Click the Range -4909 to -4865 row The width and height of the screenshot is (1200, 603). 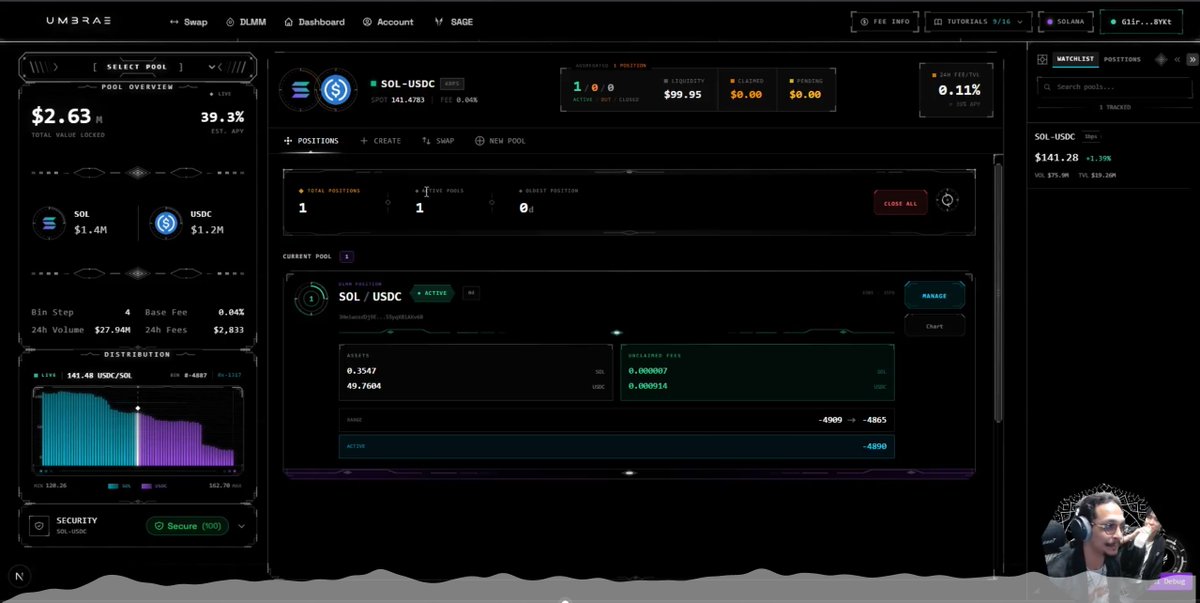pos(616,420)
